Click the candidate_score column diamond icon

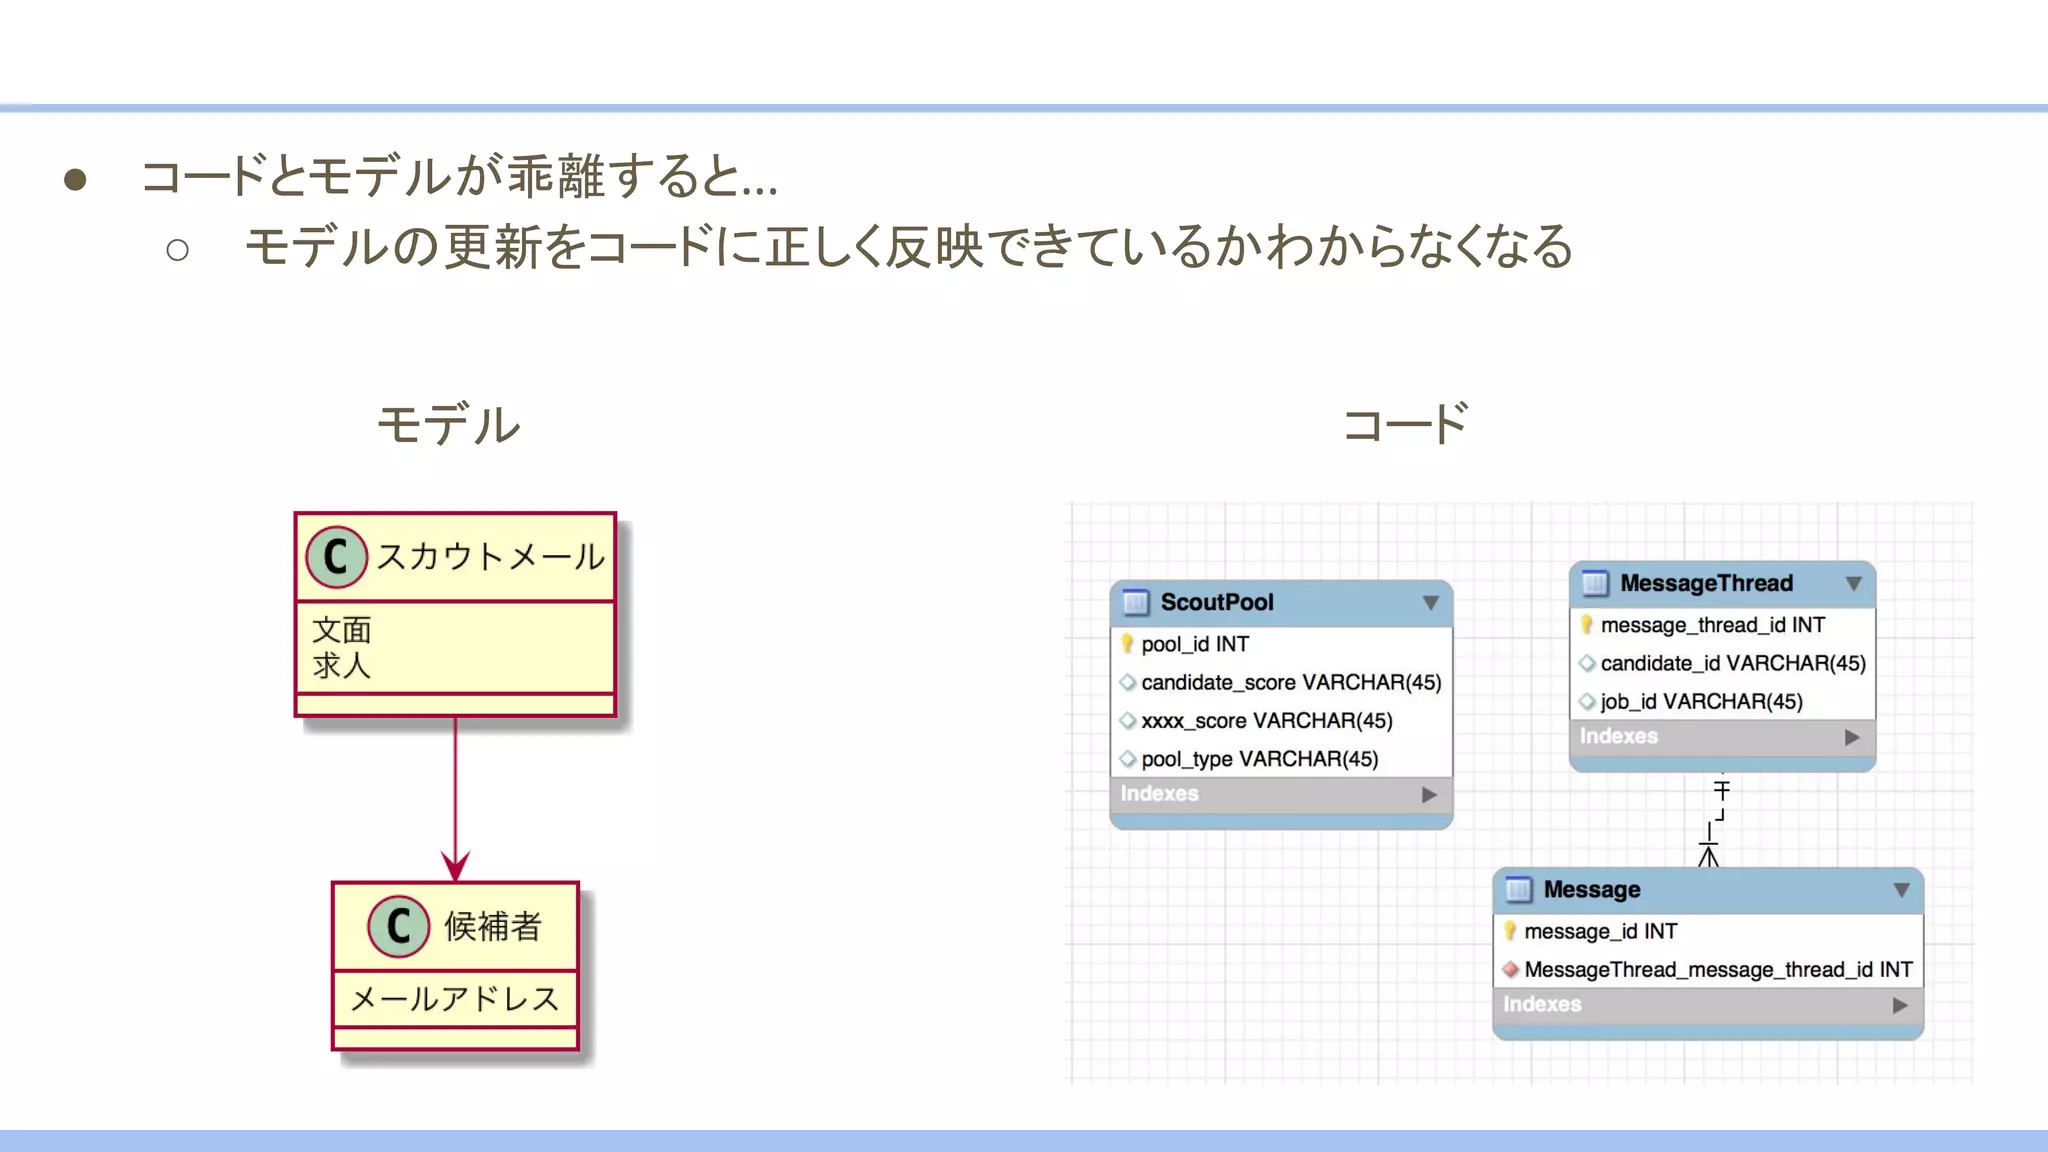click(1128, 683)
